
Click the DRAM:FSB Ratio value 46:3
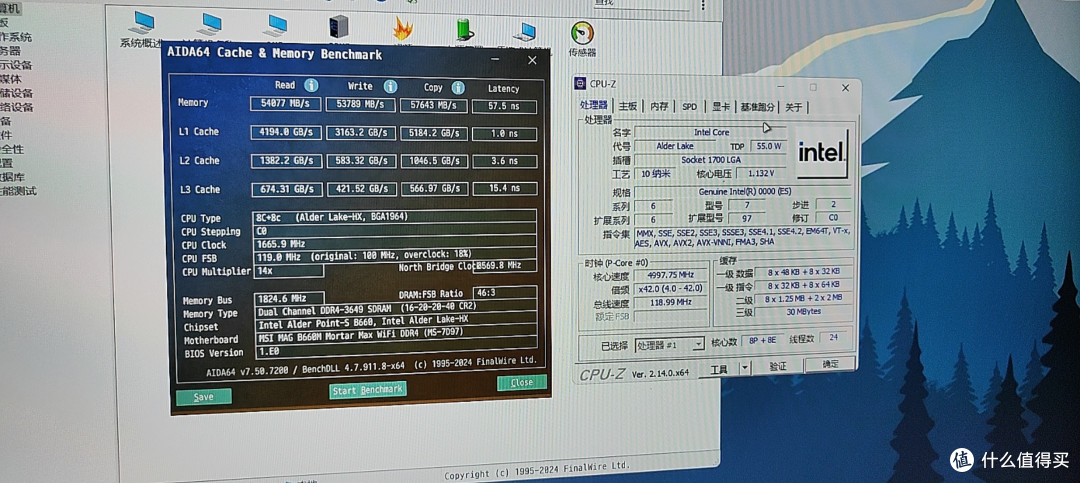click(504, 293)
